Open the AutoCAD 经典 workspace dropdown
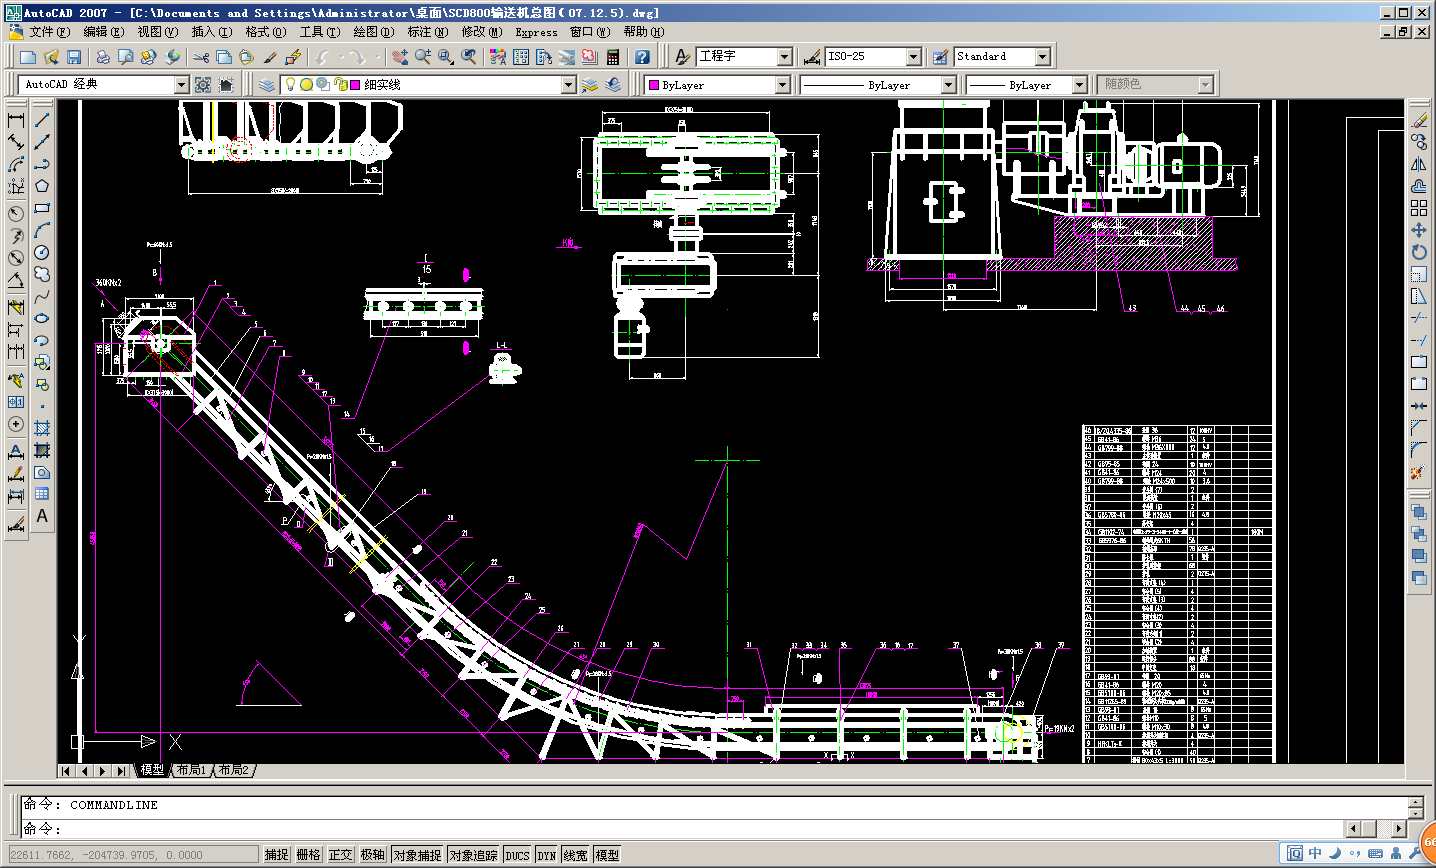 [x=181, y=85]
